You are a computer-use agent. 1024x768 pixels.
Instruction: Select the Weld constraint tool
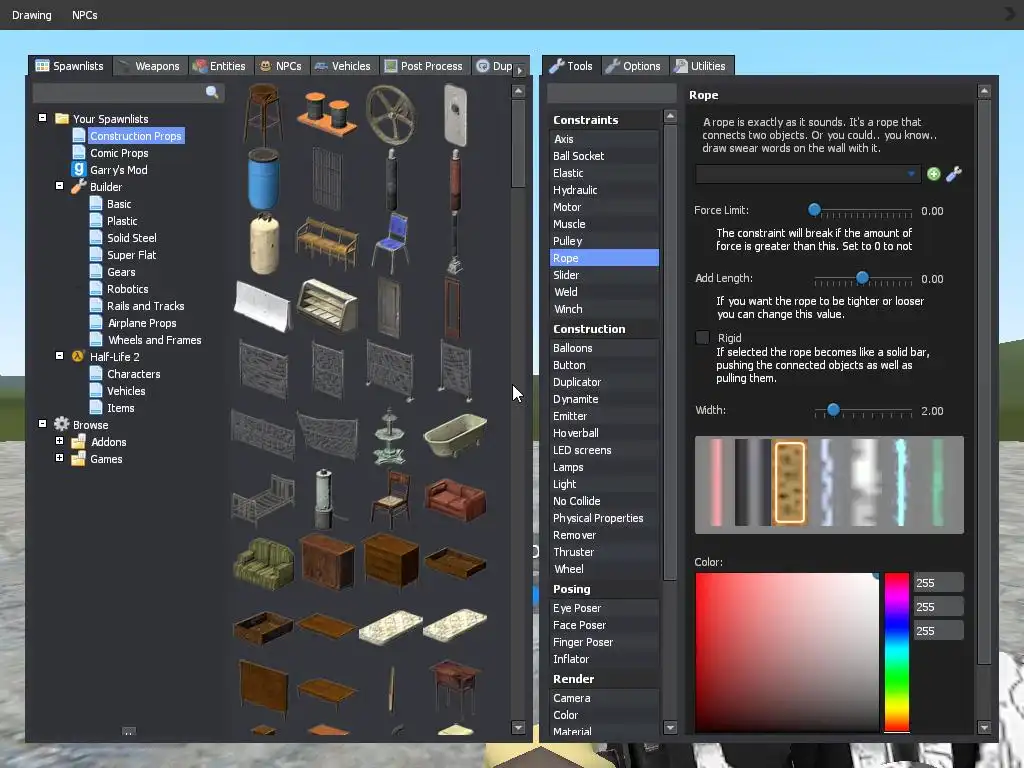604,292
